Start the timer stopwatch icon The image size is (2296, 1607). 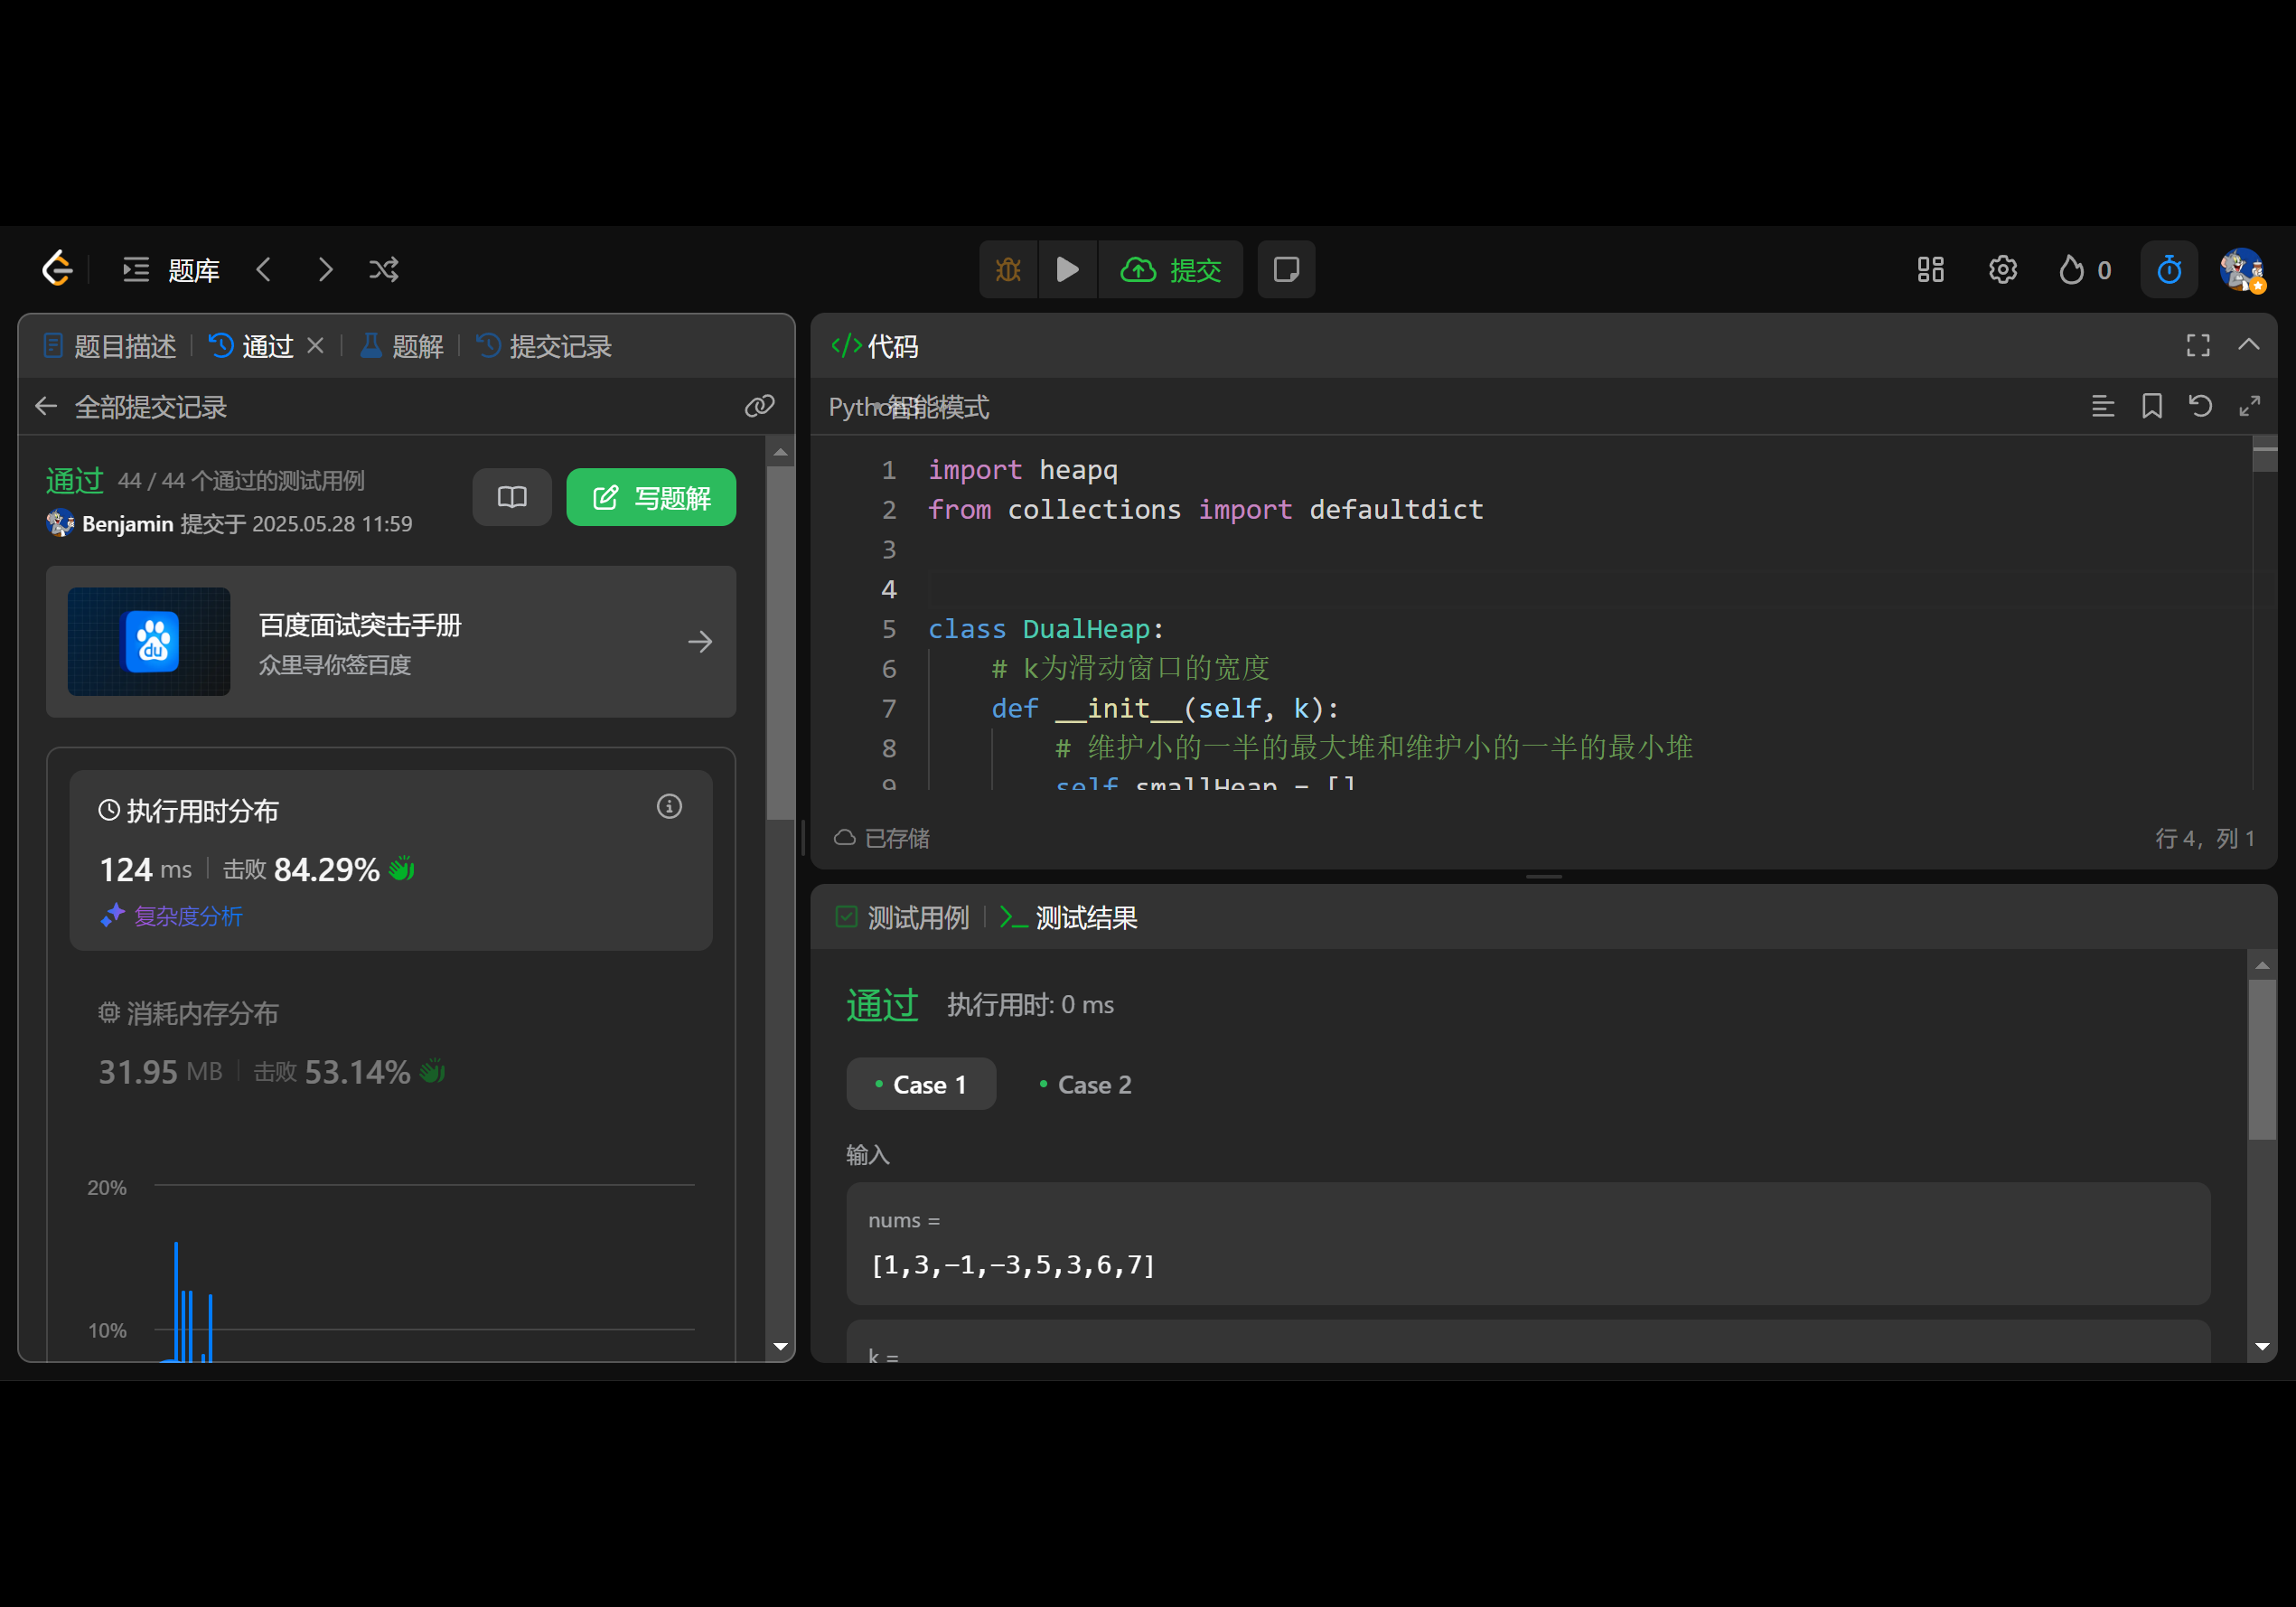pyautogui.click(x=2168, y=269)
